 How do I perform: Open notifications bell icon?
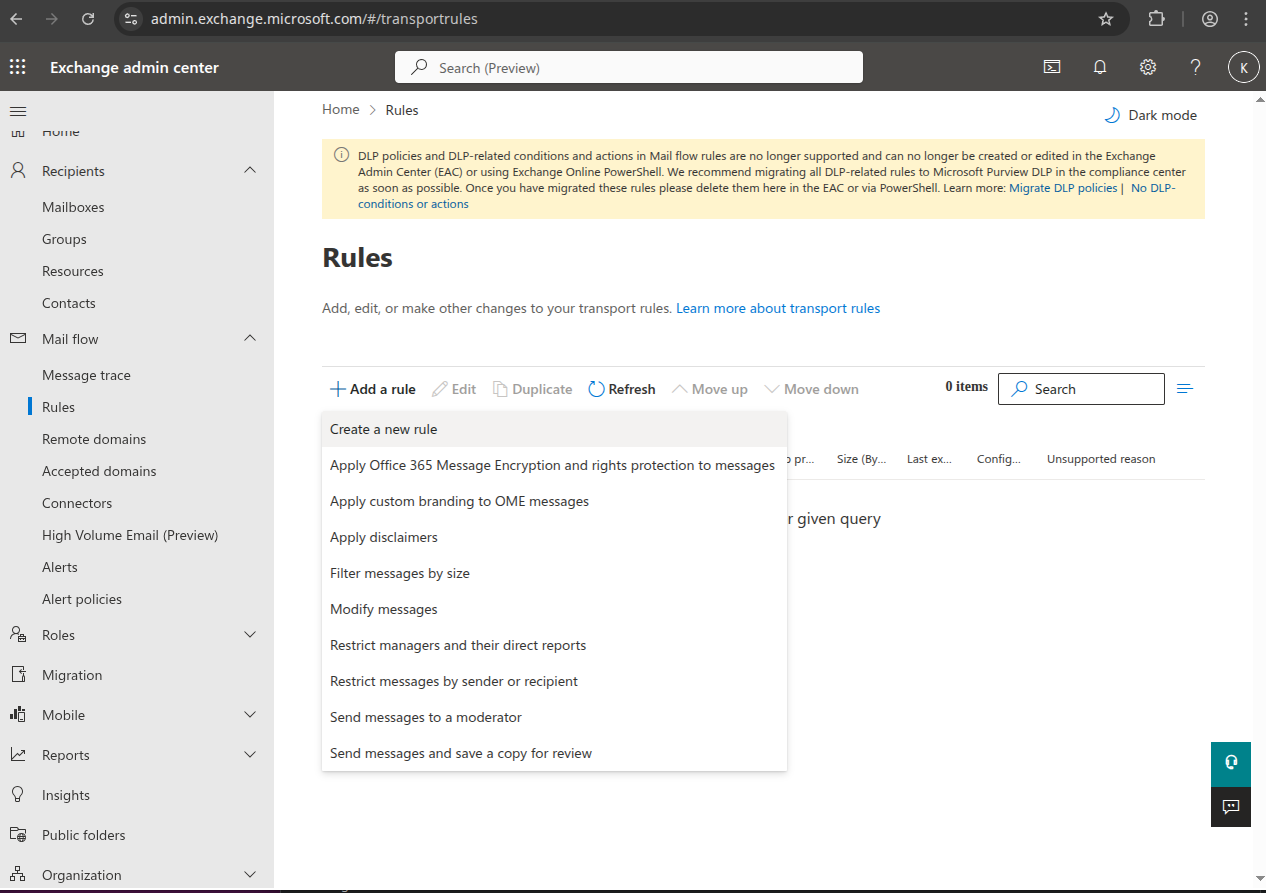(x=1100, y=67)
